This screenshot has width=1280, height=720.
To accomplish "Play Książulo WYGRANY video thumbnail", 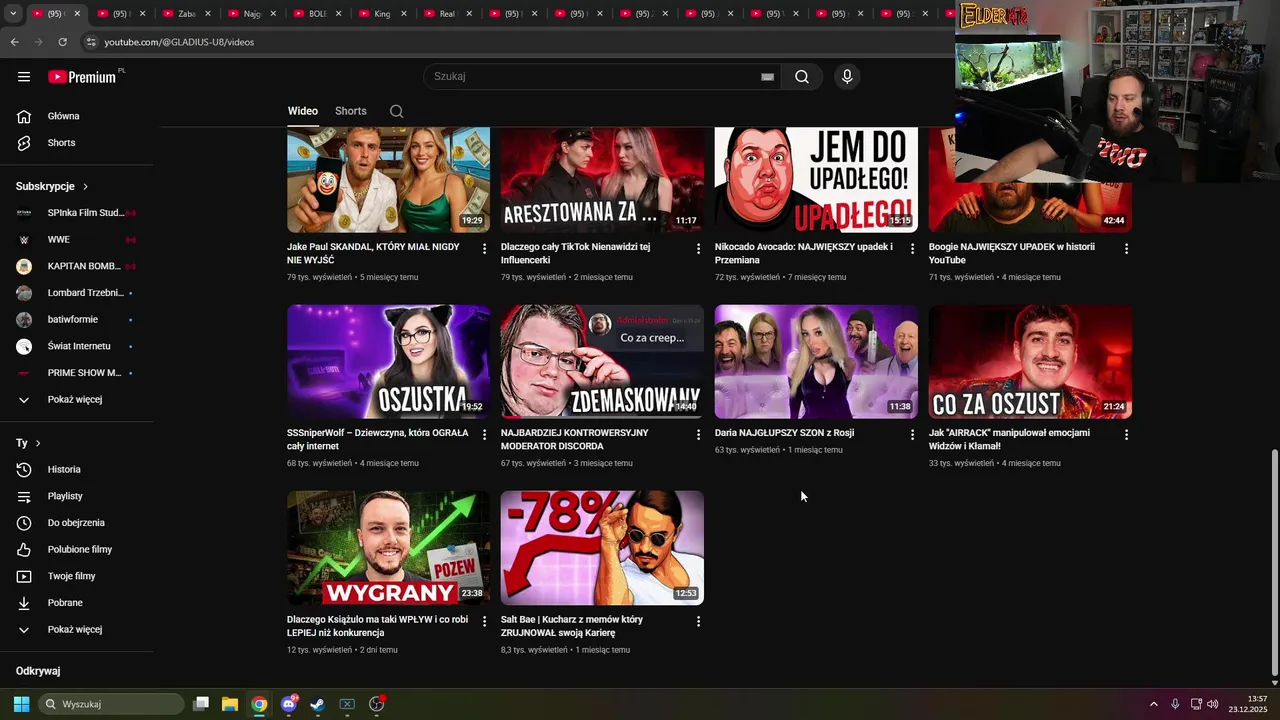I will 388,548.
